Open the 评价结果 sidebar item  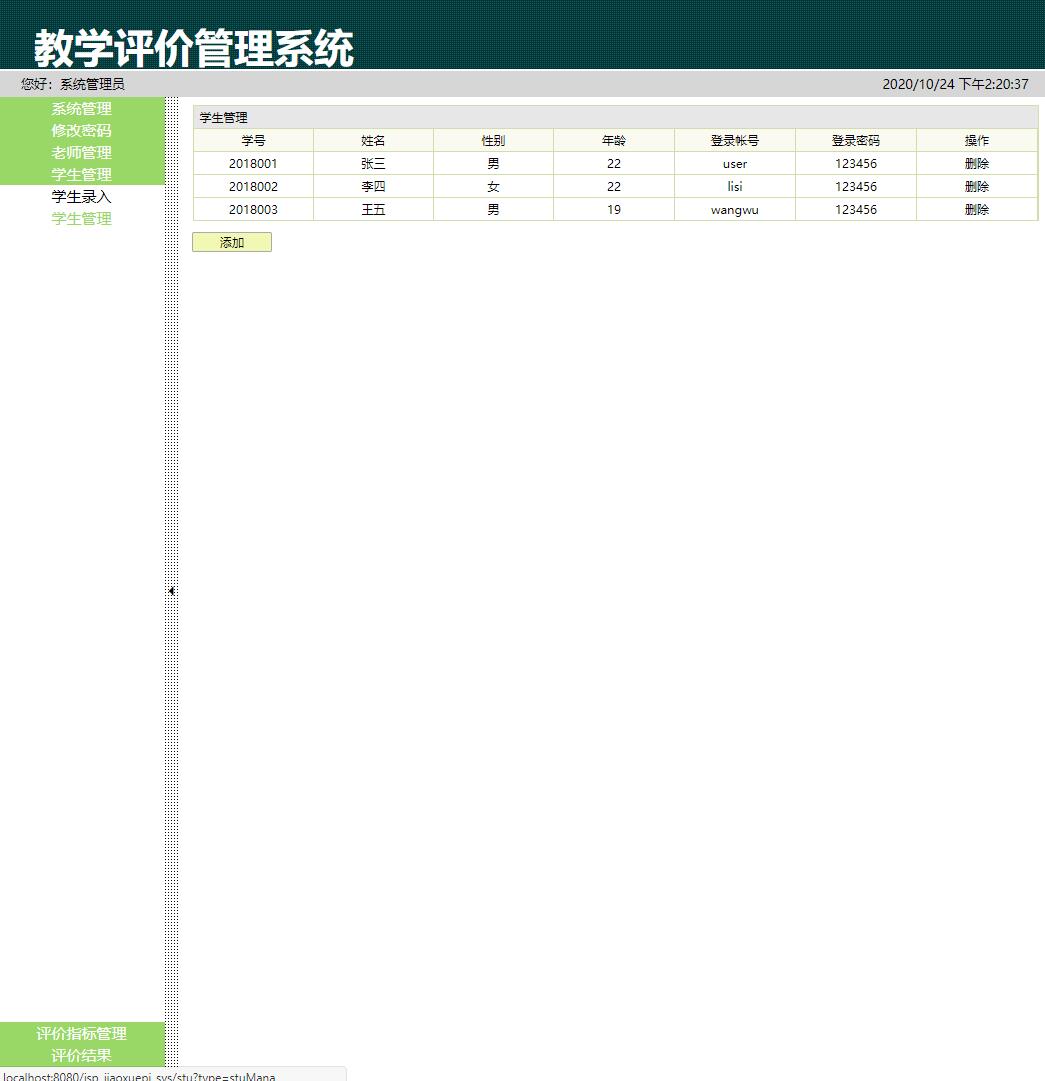82,1055
